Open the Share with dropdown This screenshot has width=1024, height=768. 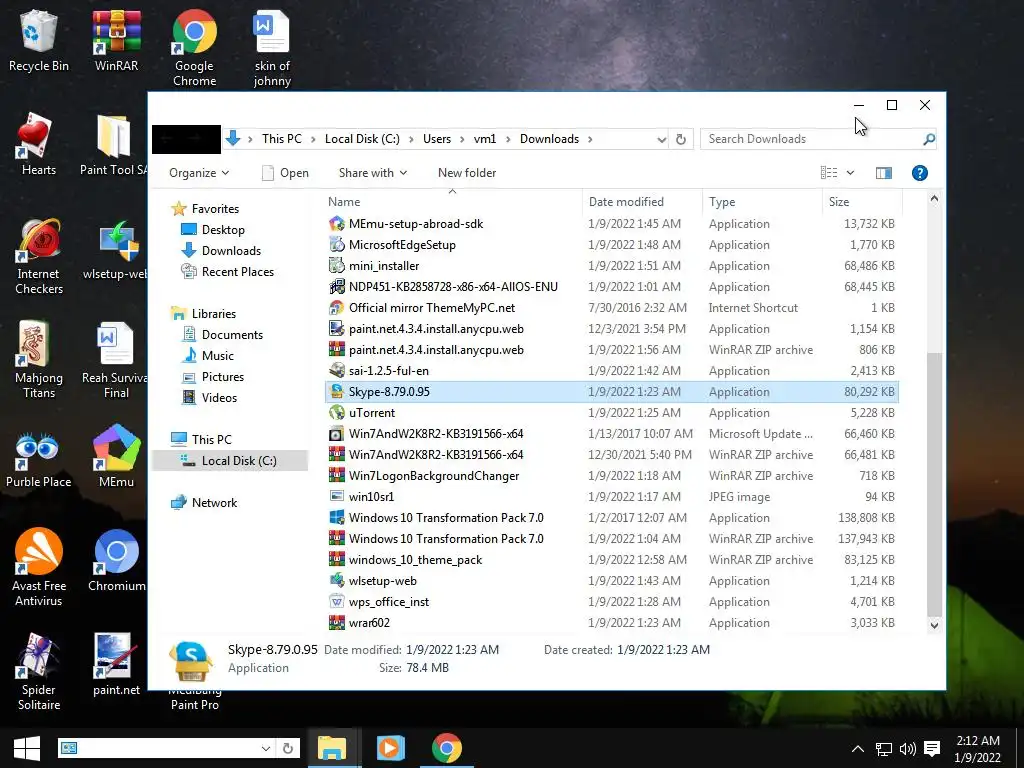pyautogui.click(x=373, y=173)
